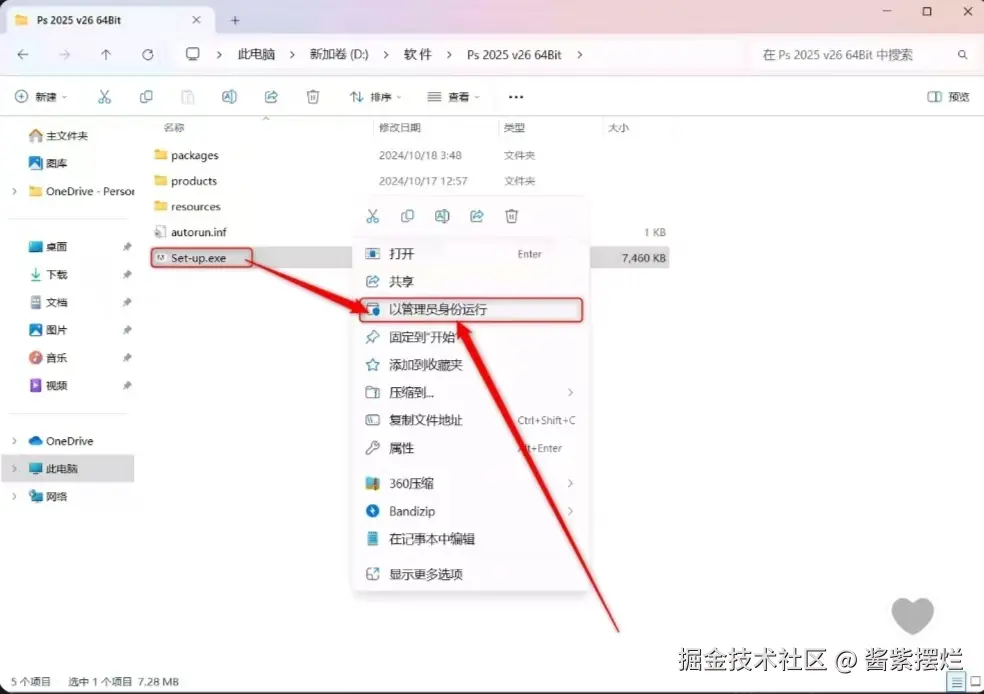
Task: Select the Cut scissors icon in the toolbar
Action: click(104, 96)
